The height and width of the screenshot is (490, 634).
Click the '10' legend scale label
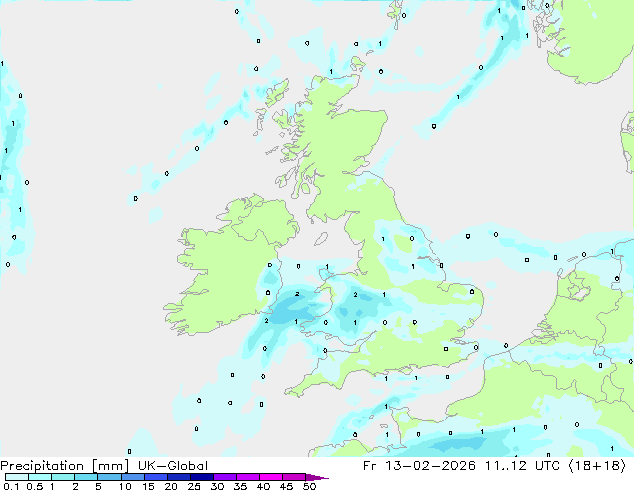click(125, 486)
